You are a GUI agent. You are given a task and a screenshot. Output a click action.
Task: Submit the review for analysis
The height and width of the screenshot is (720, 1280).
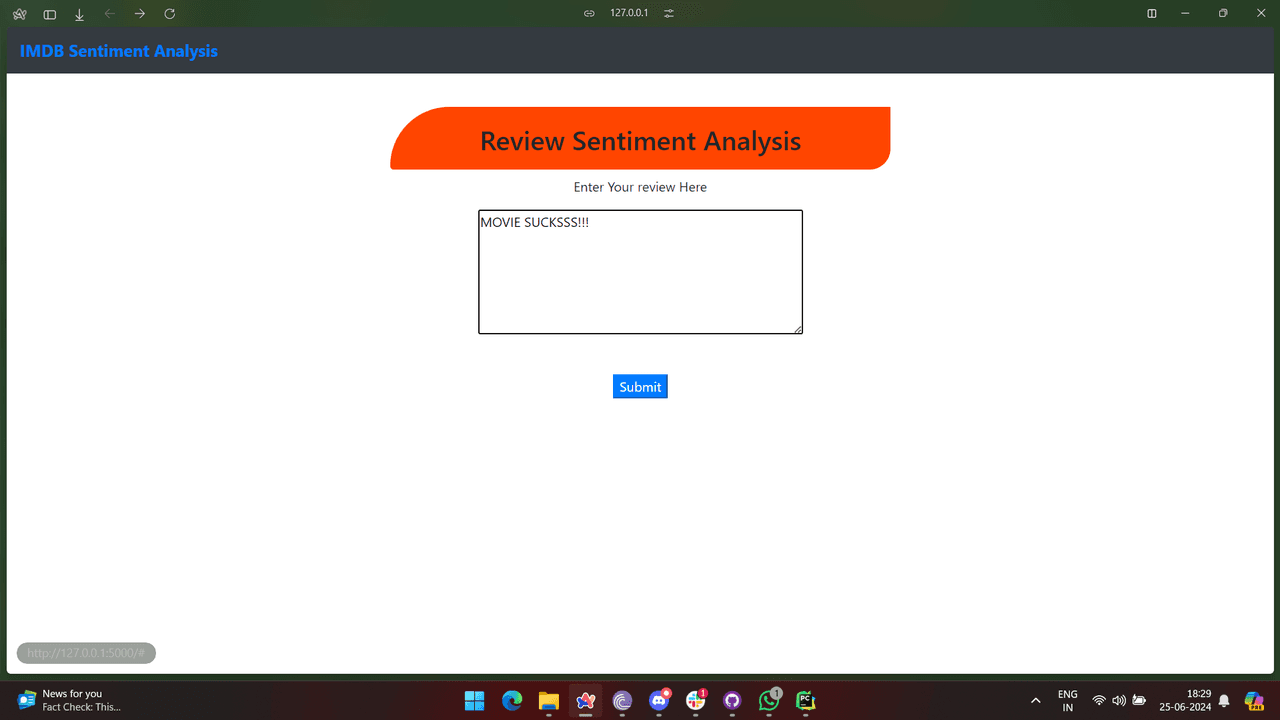pyautogui.click(x=640, y=387)
